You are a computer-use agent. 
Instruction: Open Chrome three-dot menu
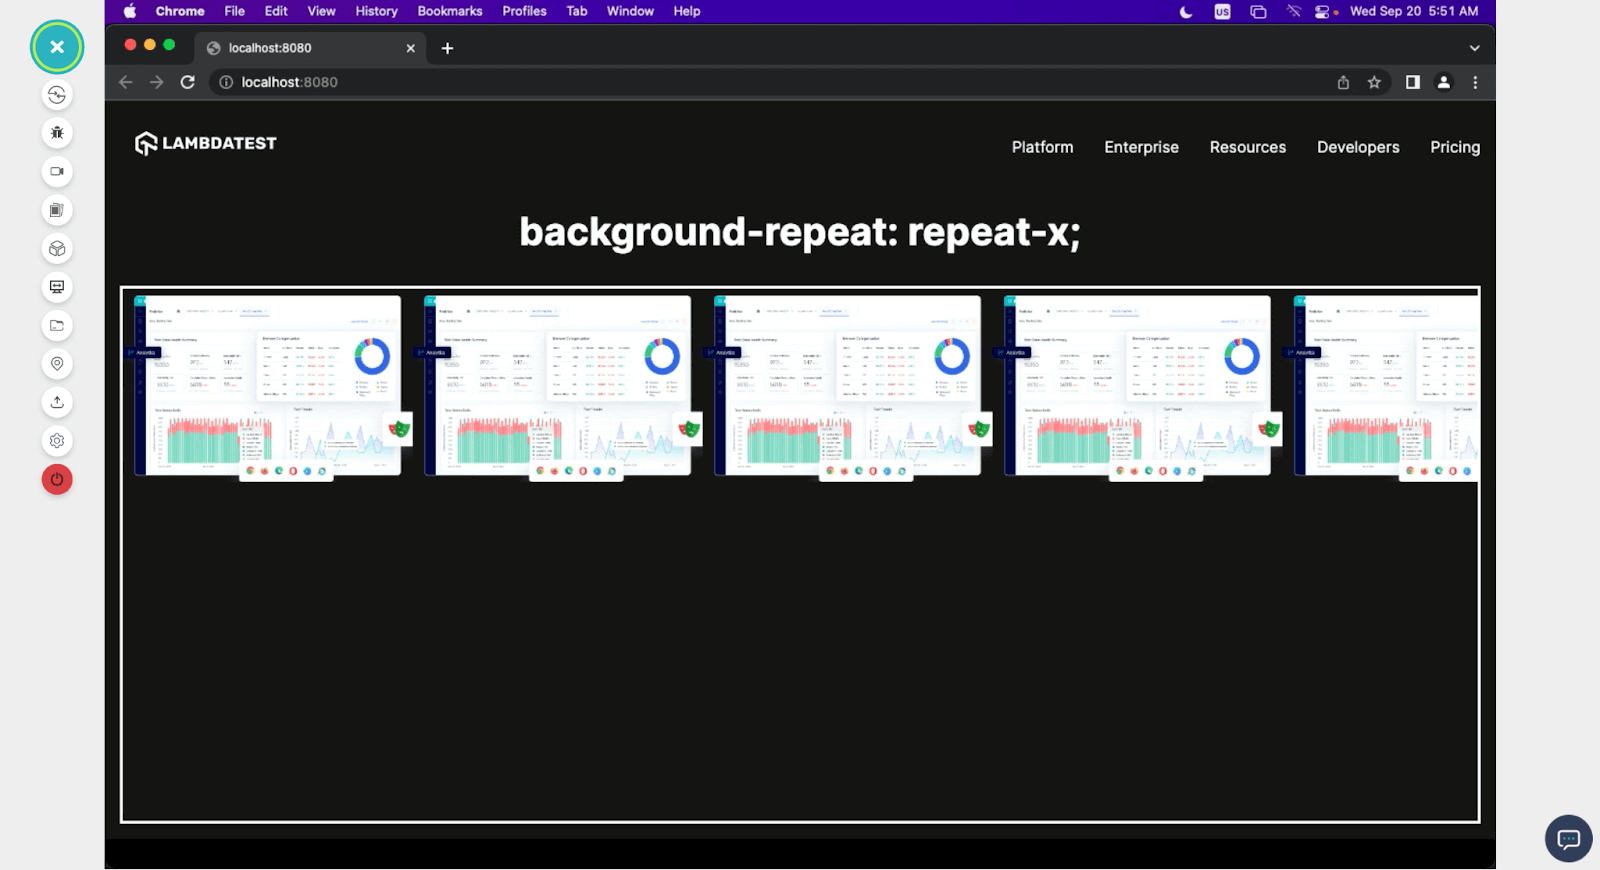click(x=1475, y=82)
